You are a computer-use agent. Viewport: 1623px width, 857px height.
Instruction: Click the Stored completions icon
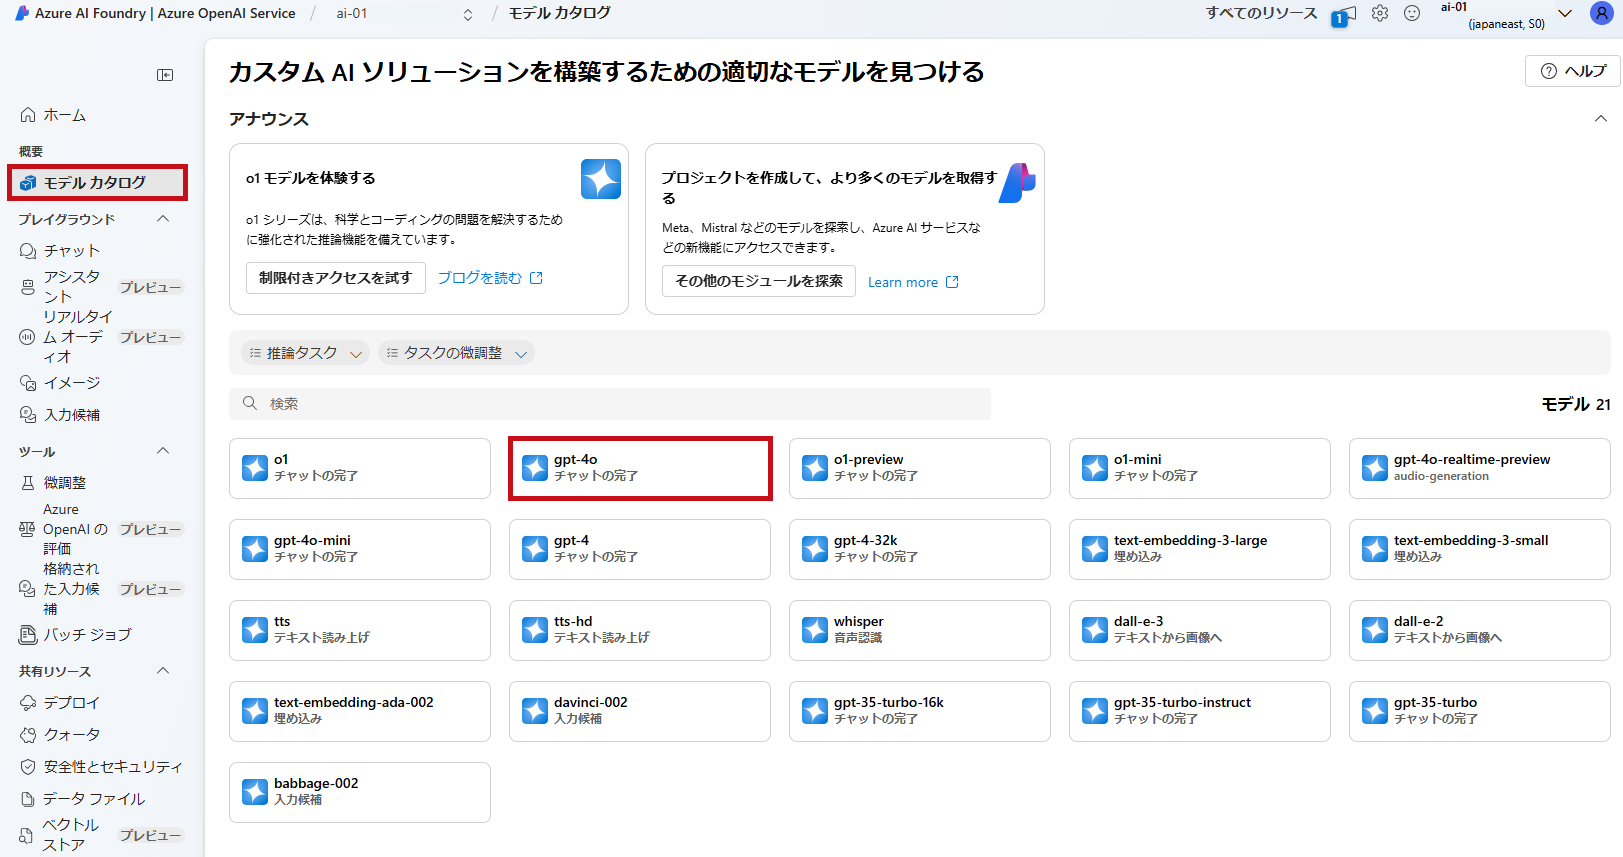(x=28, y=589)
